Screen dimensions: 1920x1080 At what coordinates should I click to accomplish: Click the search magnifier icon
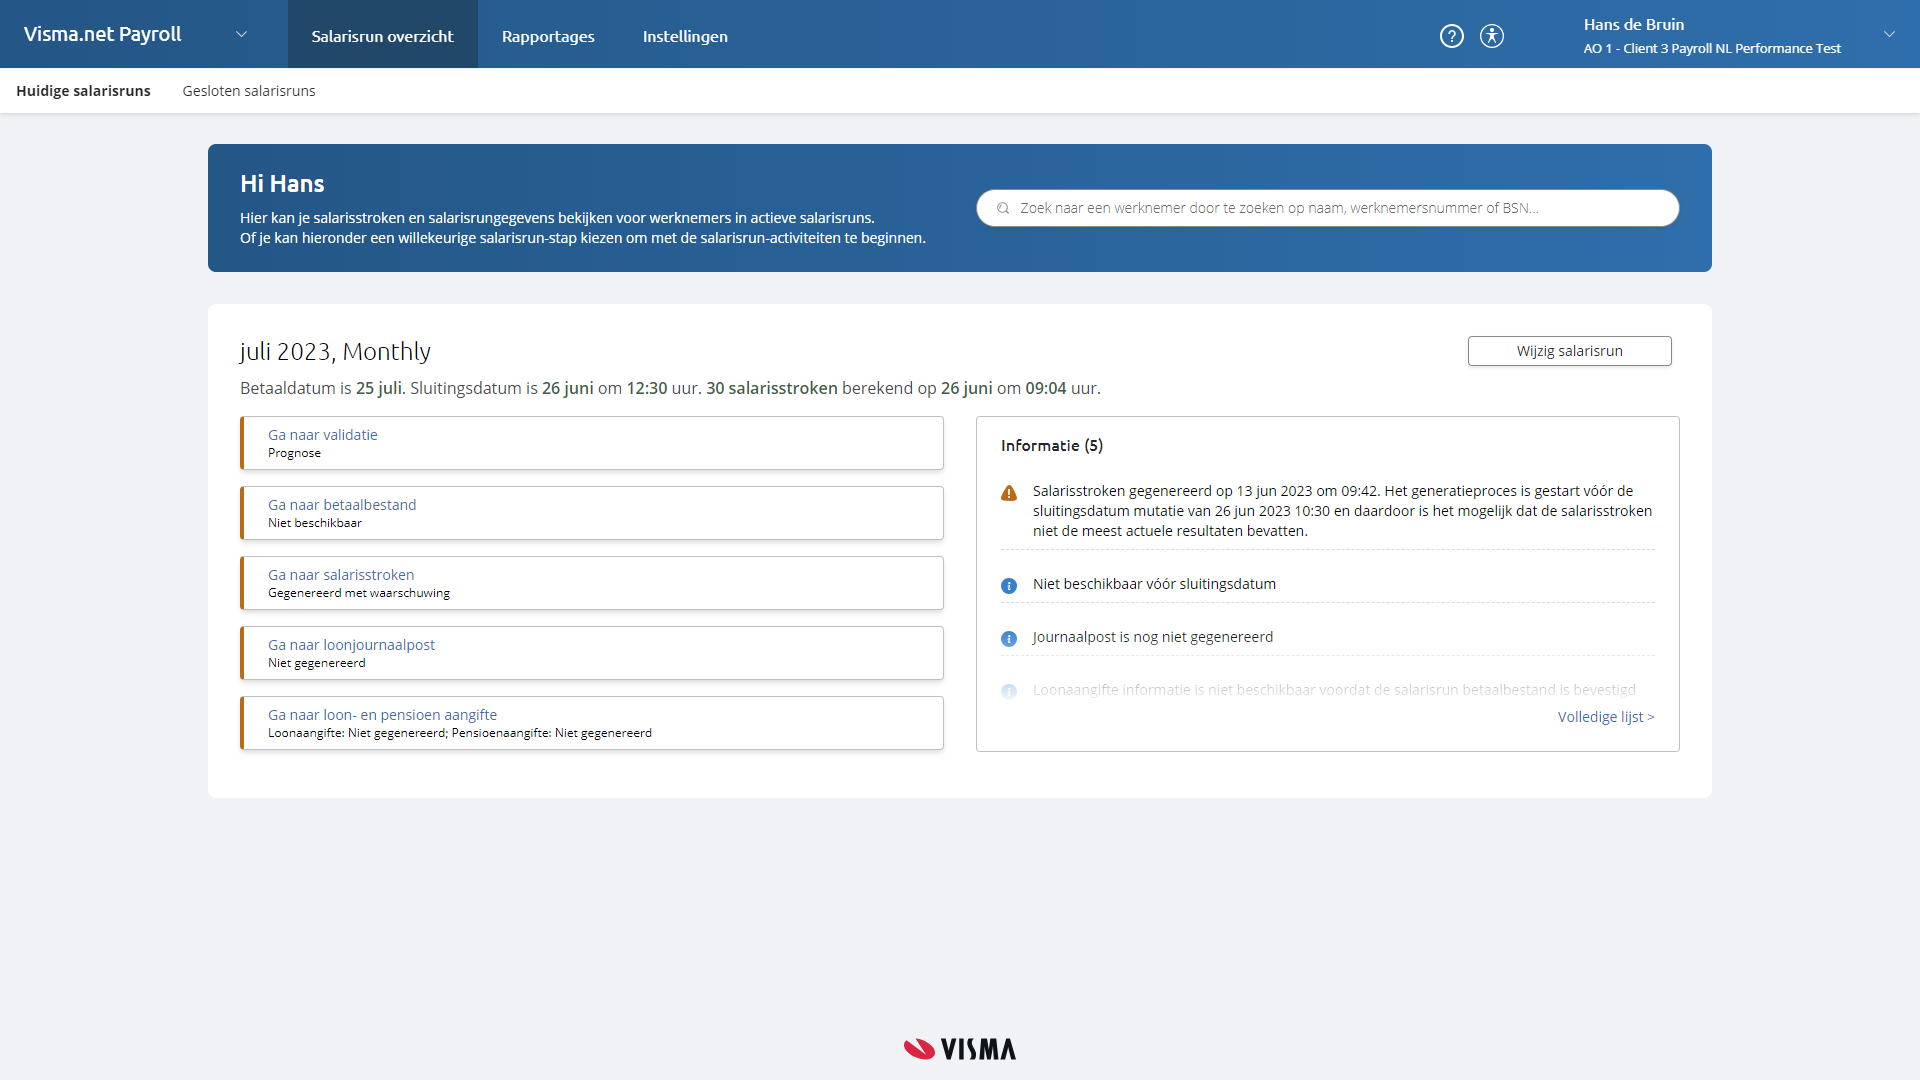click(1003, 208)
